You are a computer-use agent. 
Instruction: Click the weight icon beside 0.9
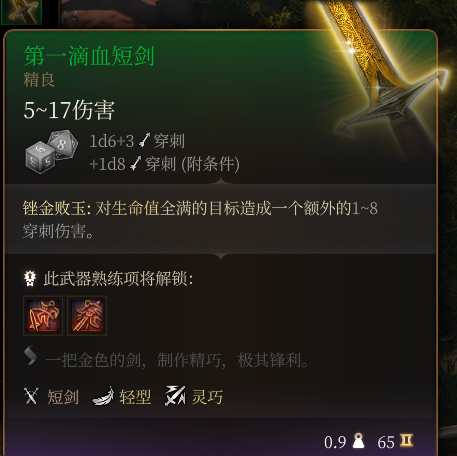(x=358, y=441)
